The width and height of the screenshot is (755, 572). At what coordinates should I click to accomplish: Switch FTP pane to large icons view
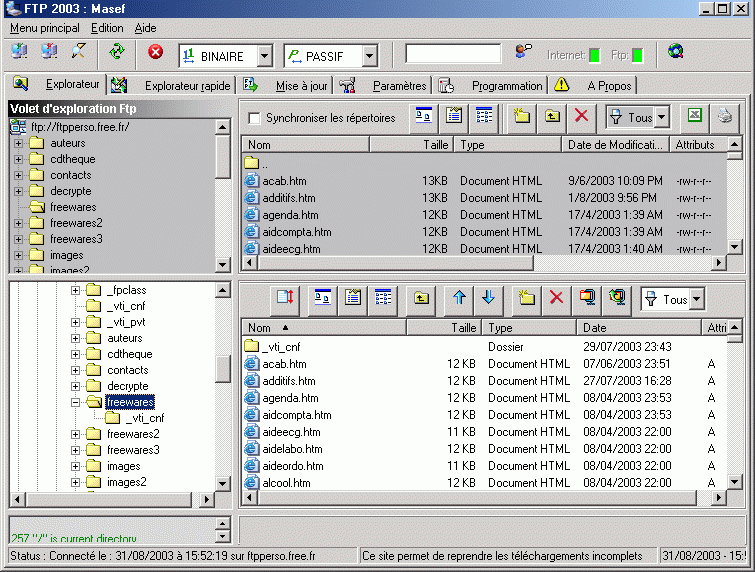[x=424, y=117]
